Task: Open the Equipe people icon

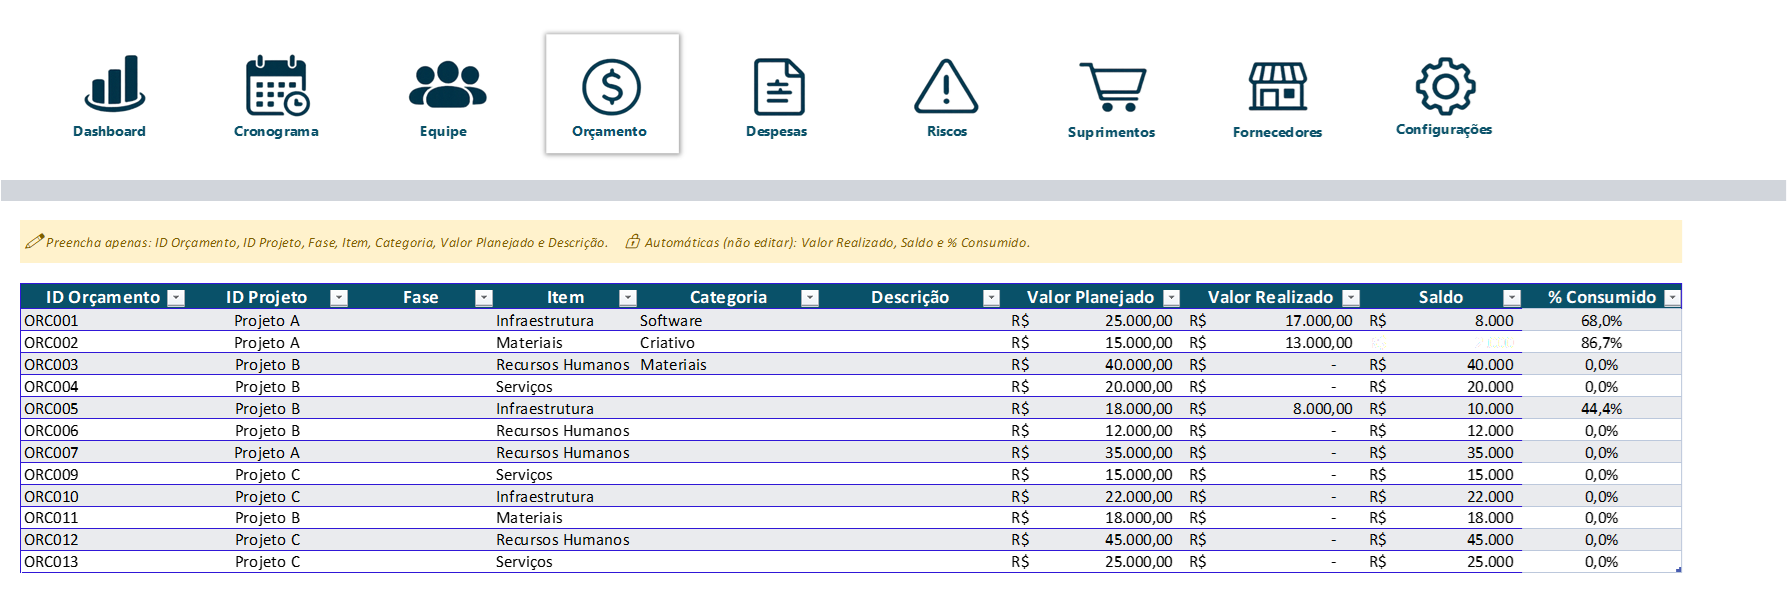Action: [x=447, y=84]
